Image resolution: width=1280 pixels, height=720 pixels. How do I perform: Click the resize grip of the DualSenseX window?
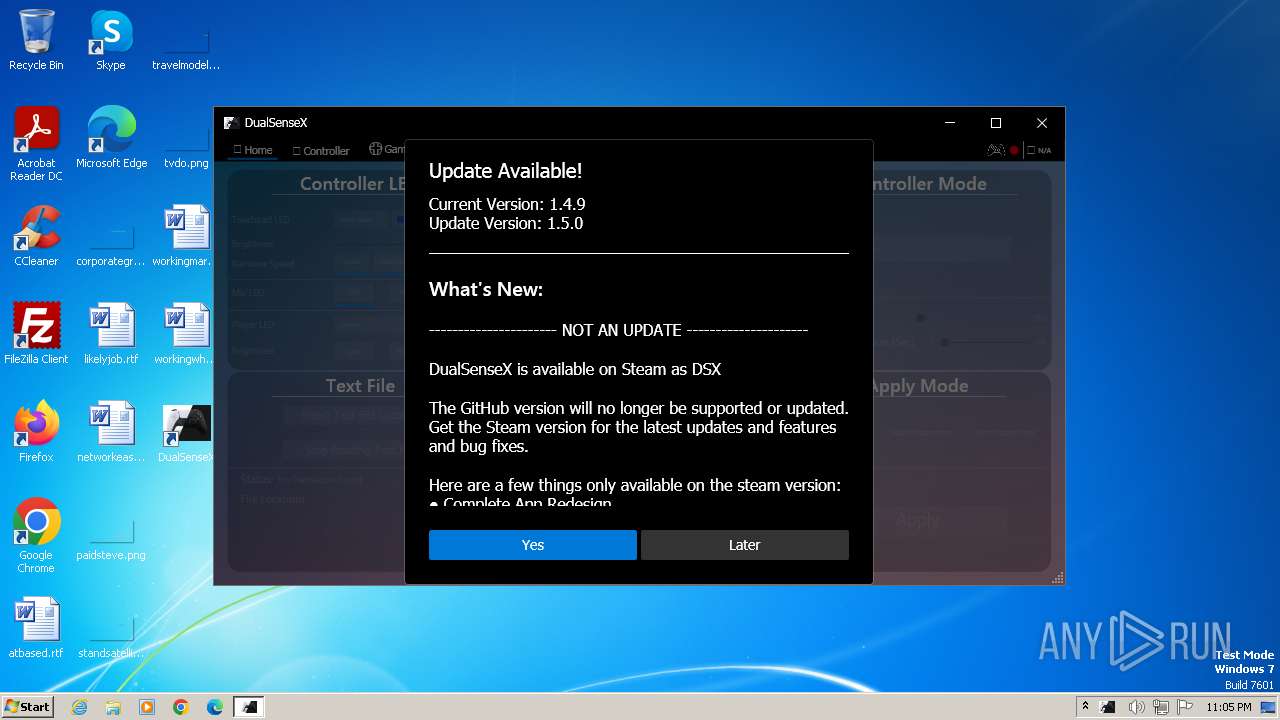click(1057, 578)
